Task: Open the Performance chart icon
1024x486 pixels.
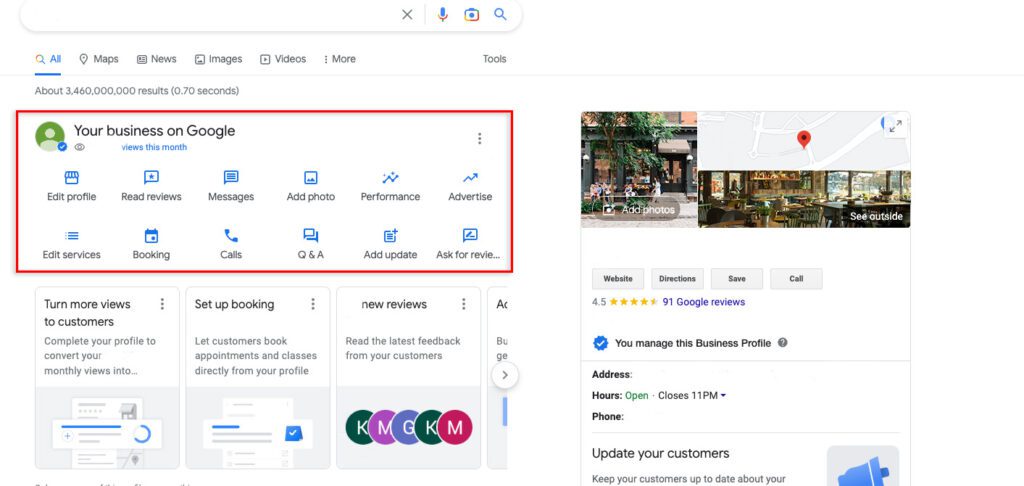Action: 390,178
